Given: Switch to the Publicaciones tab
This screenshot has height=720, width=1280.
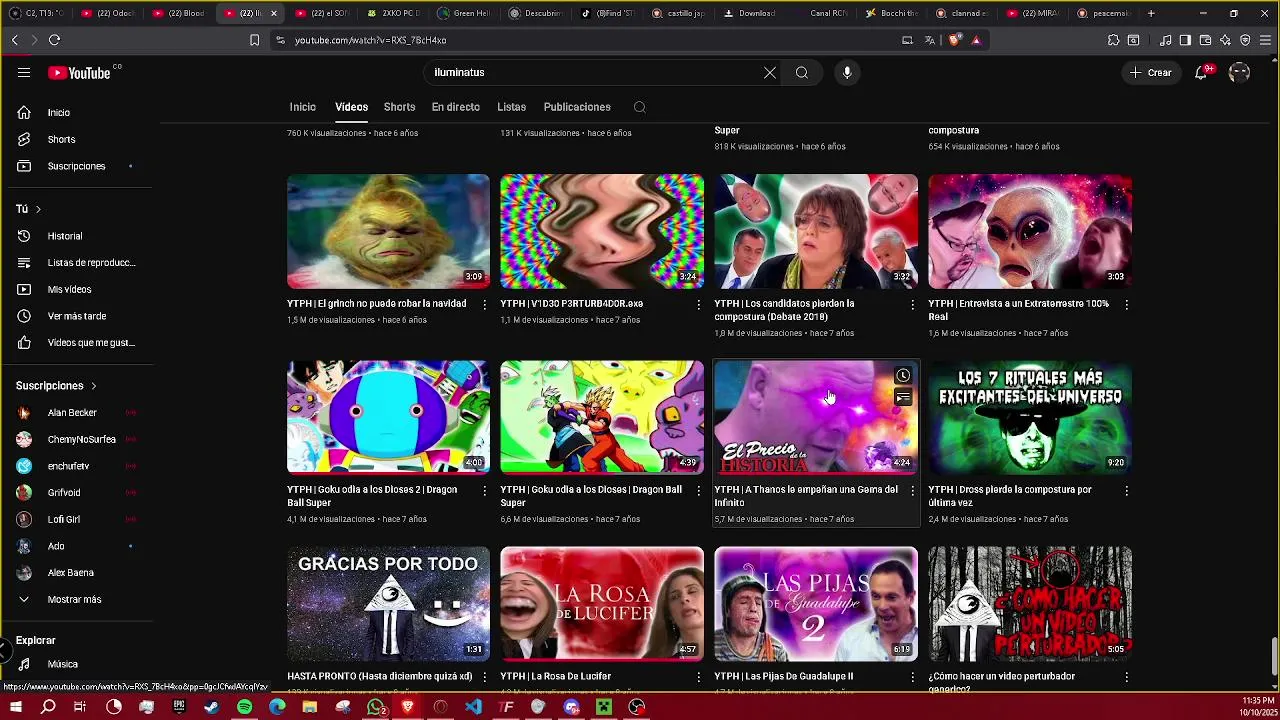Looking at the screenshot, I should point(577,107).
